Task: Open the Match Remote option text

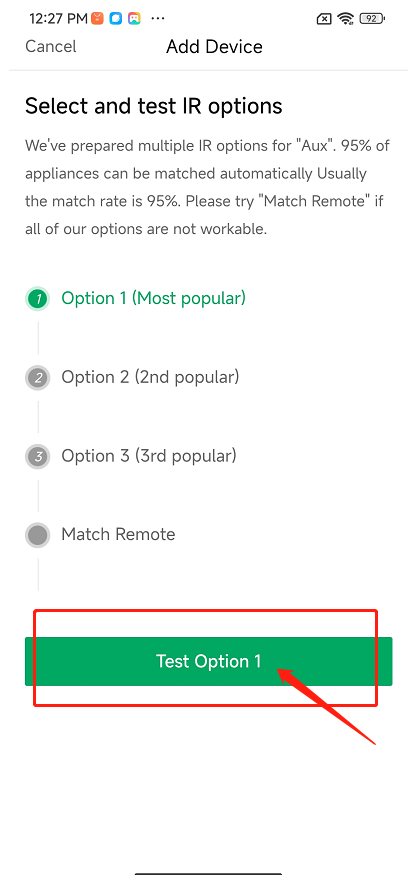Action: pyautogui.click(x=118, y=534)
